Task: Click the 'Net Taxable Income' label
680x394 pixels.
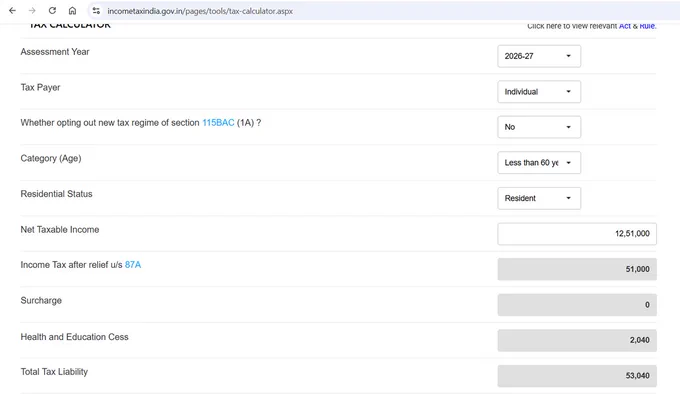Action: (x=60, y=230)
